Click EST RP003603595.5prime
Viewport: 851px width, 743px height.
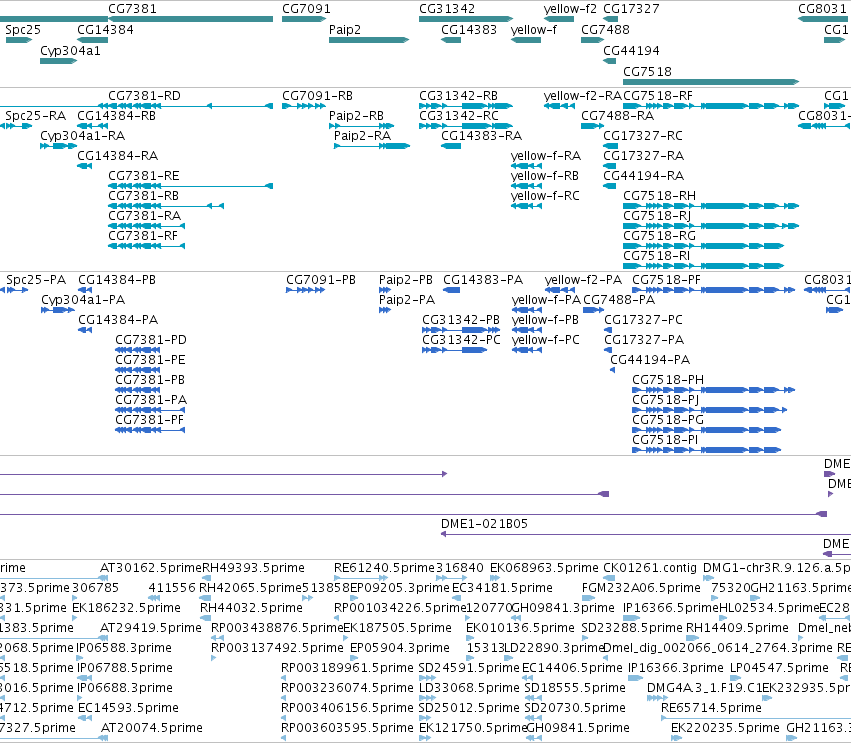point(347,728)
